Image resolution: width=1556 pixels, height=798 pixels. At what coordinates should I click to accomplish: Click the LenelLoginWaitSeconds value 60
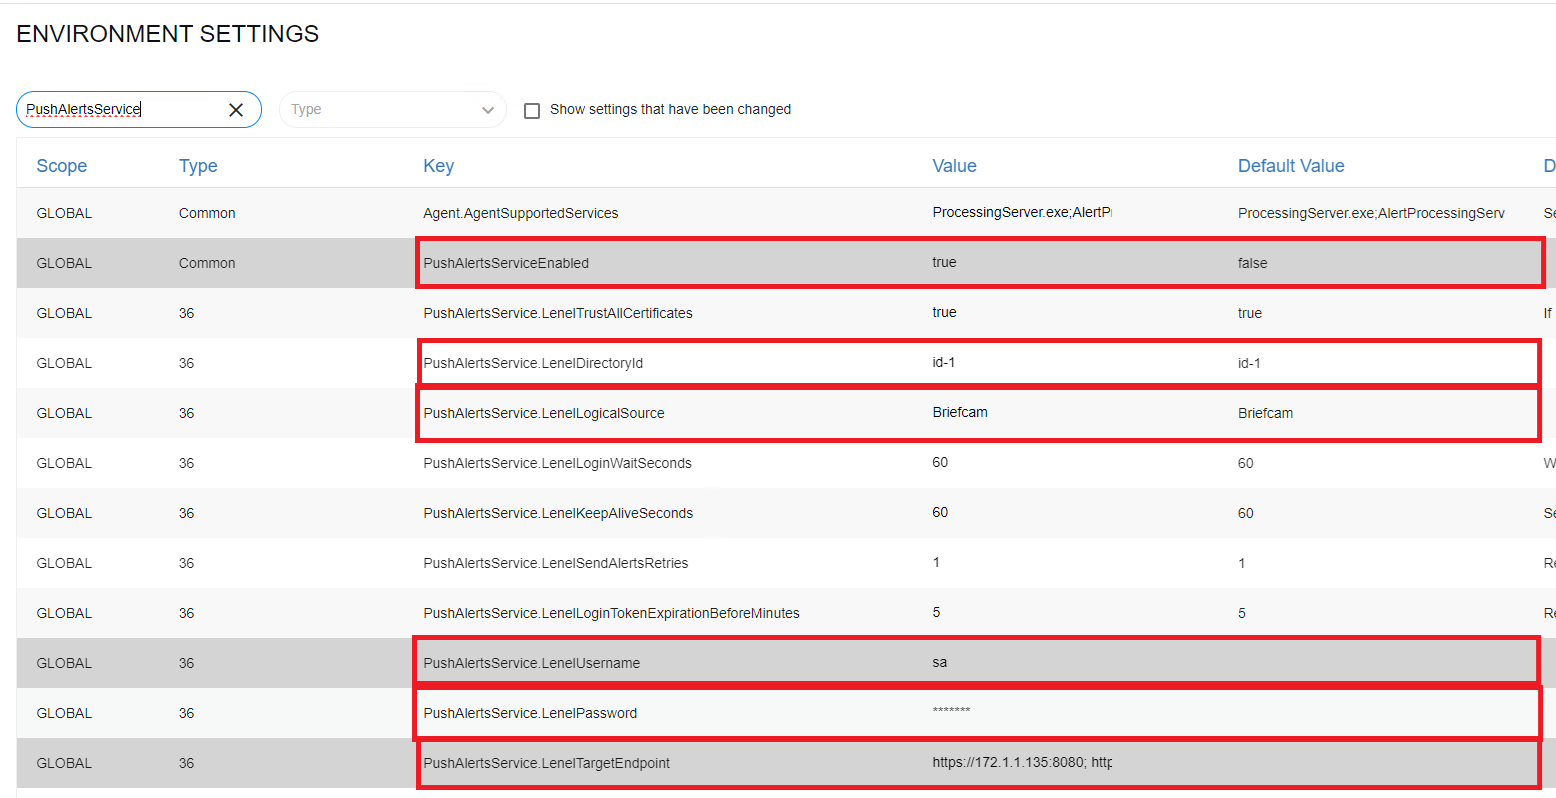pyautogui.click(x=940, y=462)
